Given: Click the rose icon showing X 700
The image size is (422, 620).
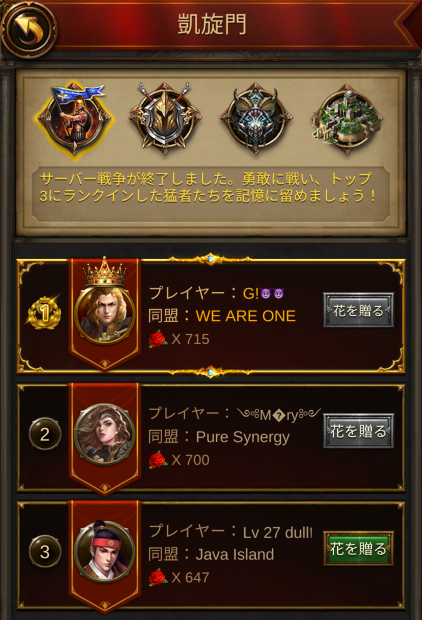Looking at the screenshot, I should point(158,460).
